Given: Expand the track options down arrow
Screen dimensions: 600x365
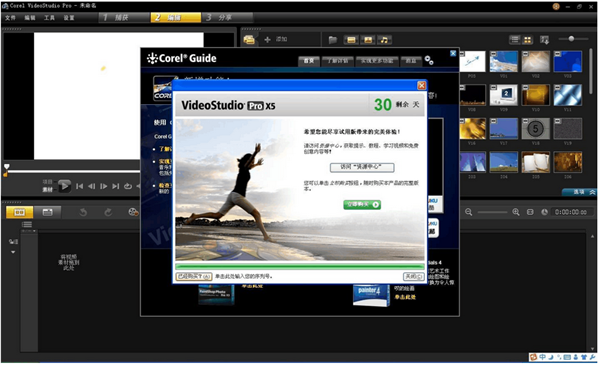Looking at the screenshot, I should 13,252.
